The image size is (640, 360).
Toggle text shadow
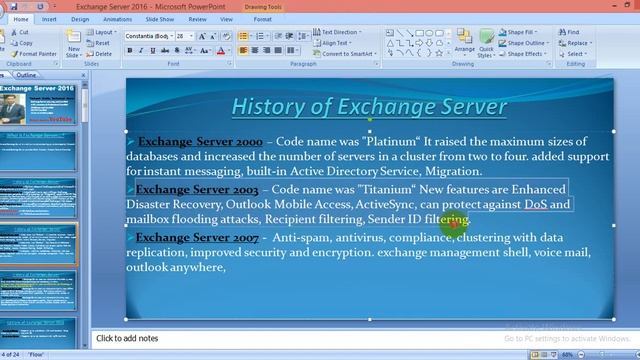coord(177,51)
